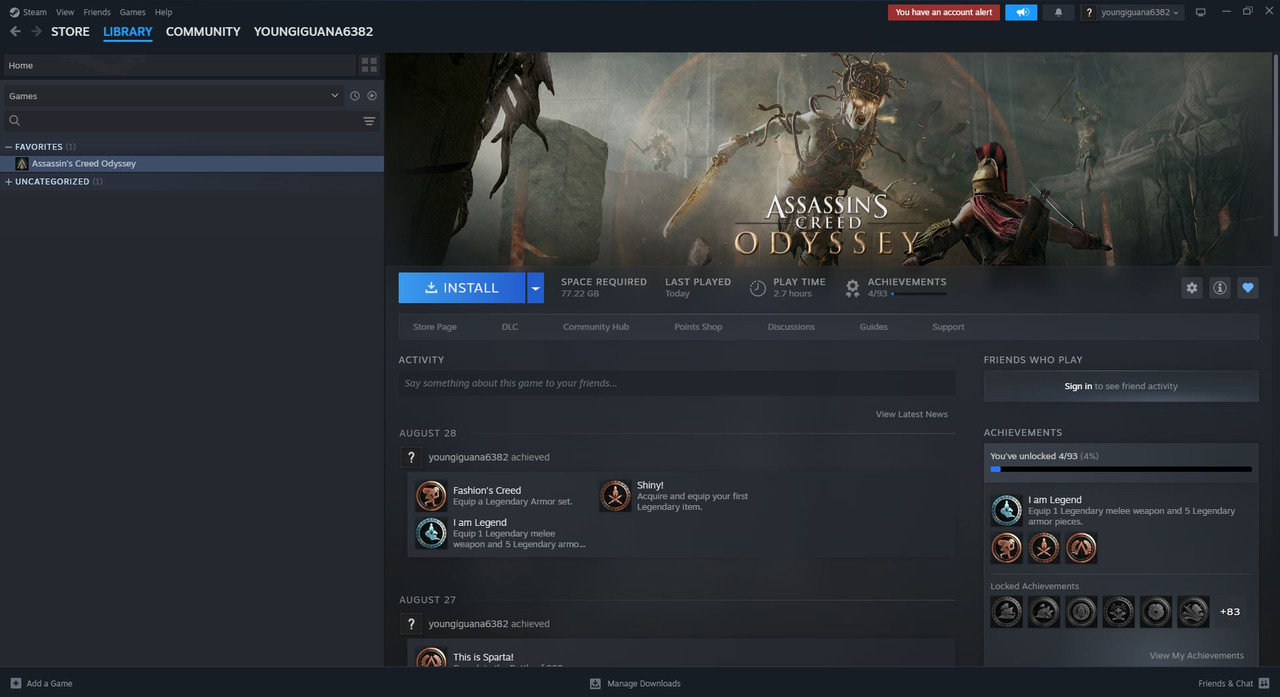1280x697 pixels.
Task: Expand the UNCATEGORIZED category
Action: click(9, 182)
